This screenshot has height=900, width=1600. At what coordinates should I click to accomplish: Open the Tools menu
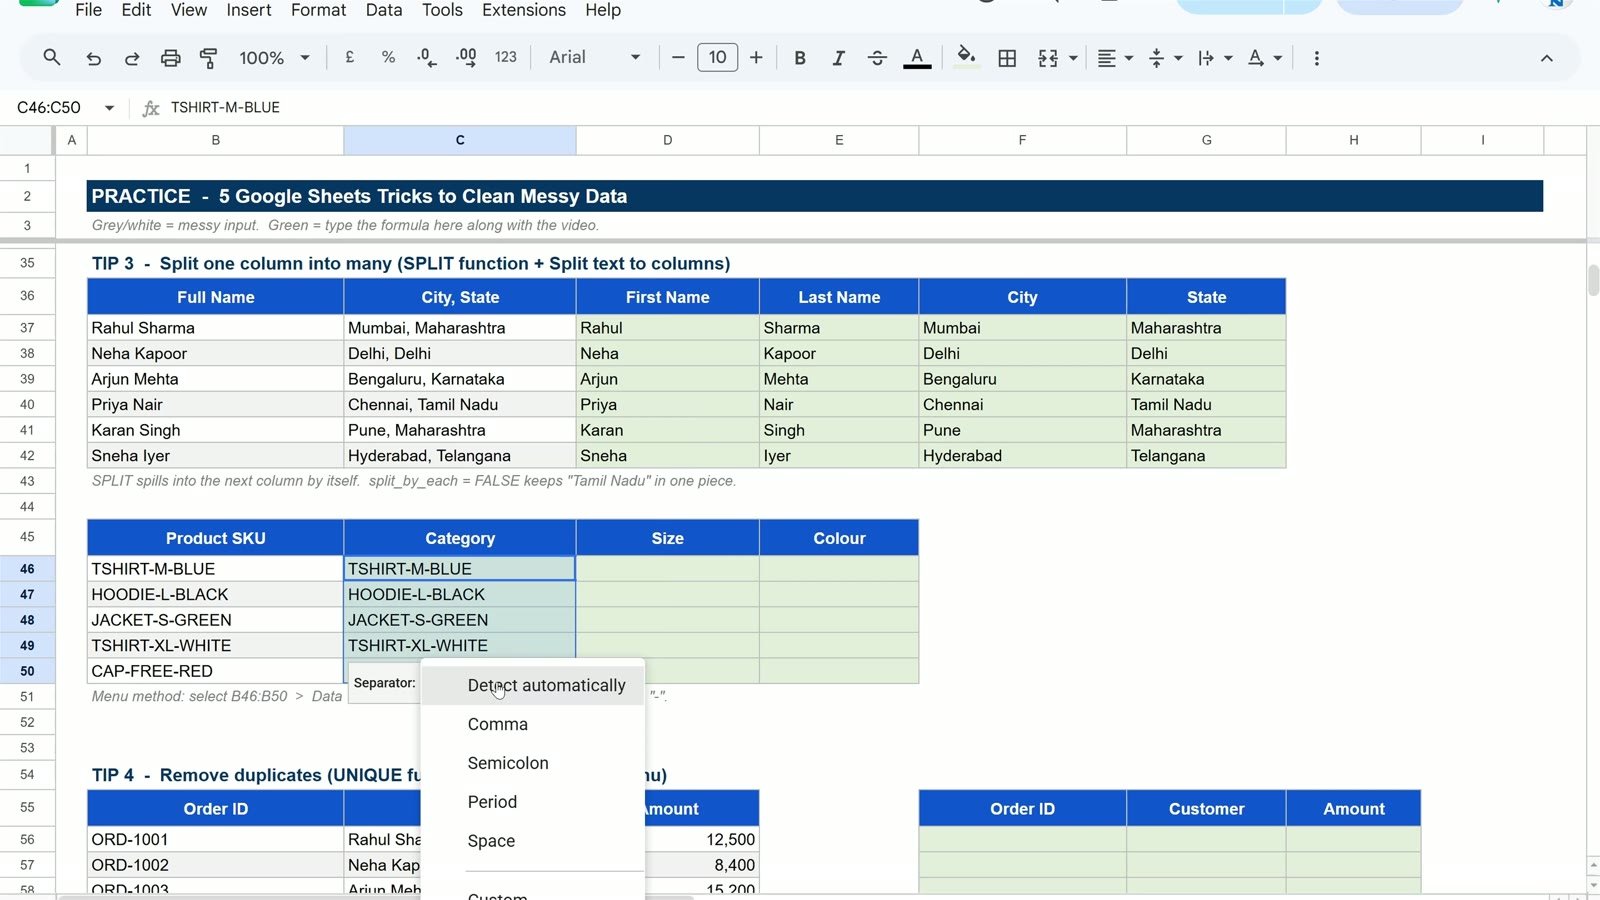pyautogui.click(x=442, y=10)
